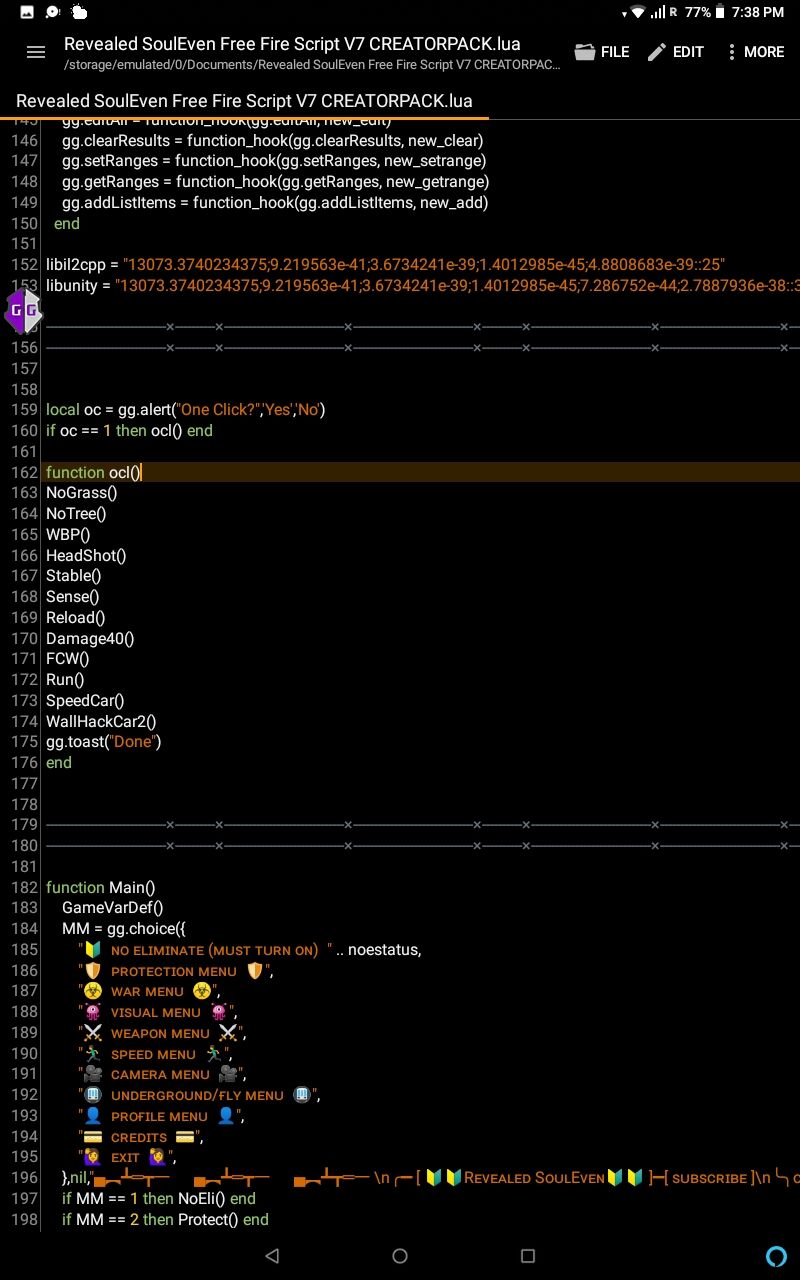Tap the Android home navigation button
Viewport: 800px width, 1280px height.
[x=400, y=1256]
